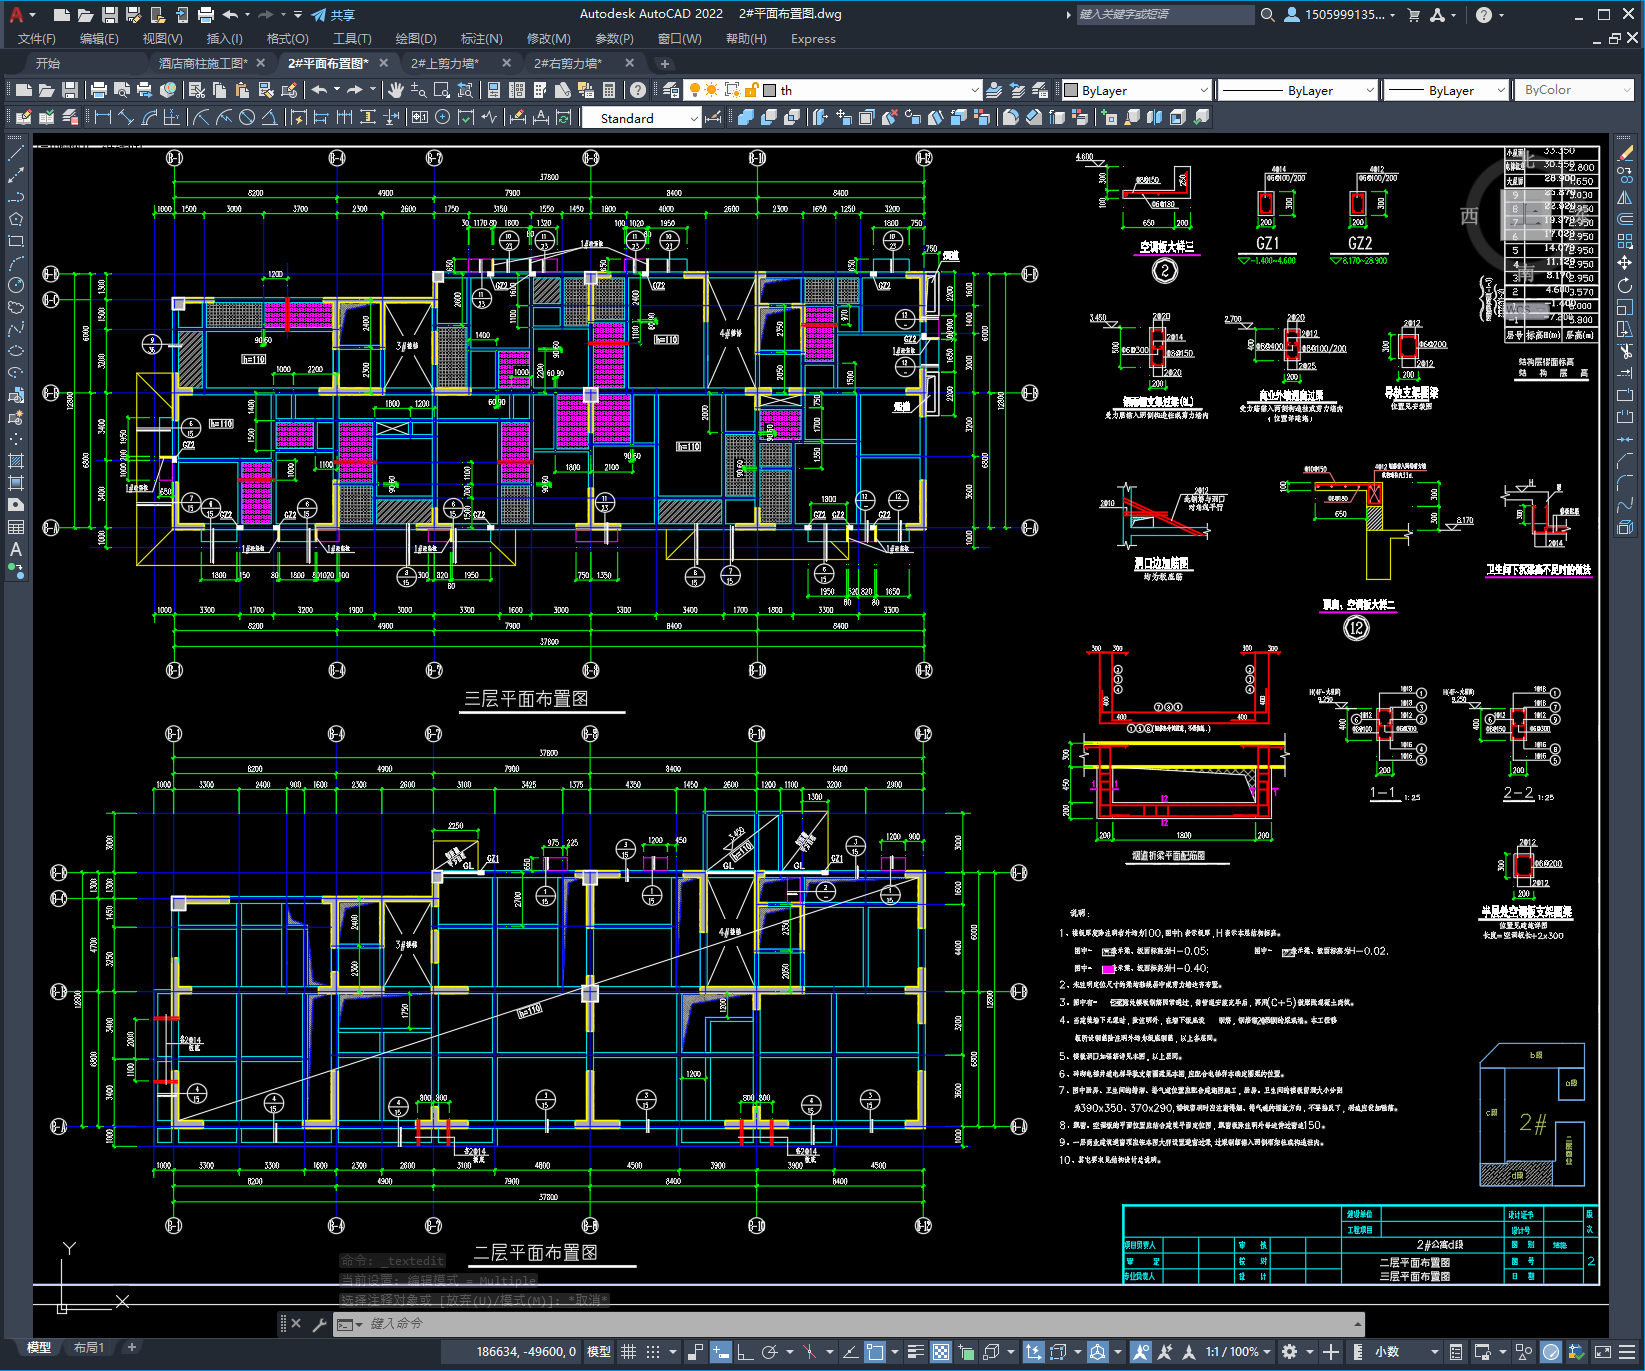Screen dimensions: 1645x1371
Task: Click the Help question mark in toolbar
Action: pyautogui.click(x=638, y=90)
